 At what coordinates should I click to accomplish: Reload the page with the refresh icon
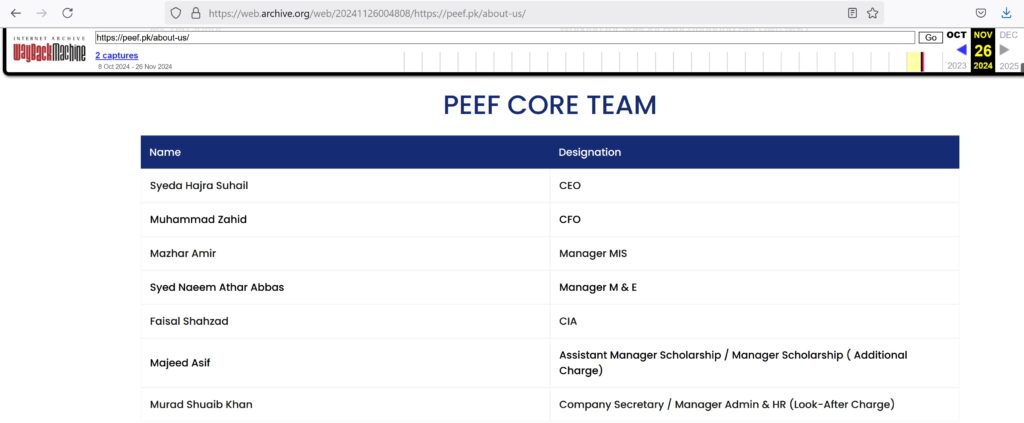point(67,13)
